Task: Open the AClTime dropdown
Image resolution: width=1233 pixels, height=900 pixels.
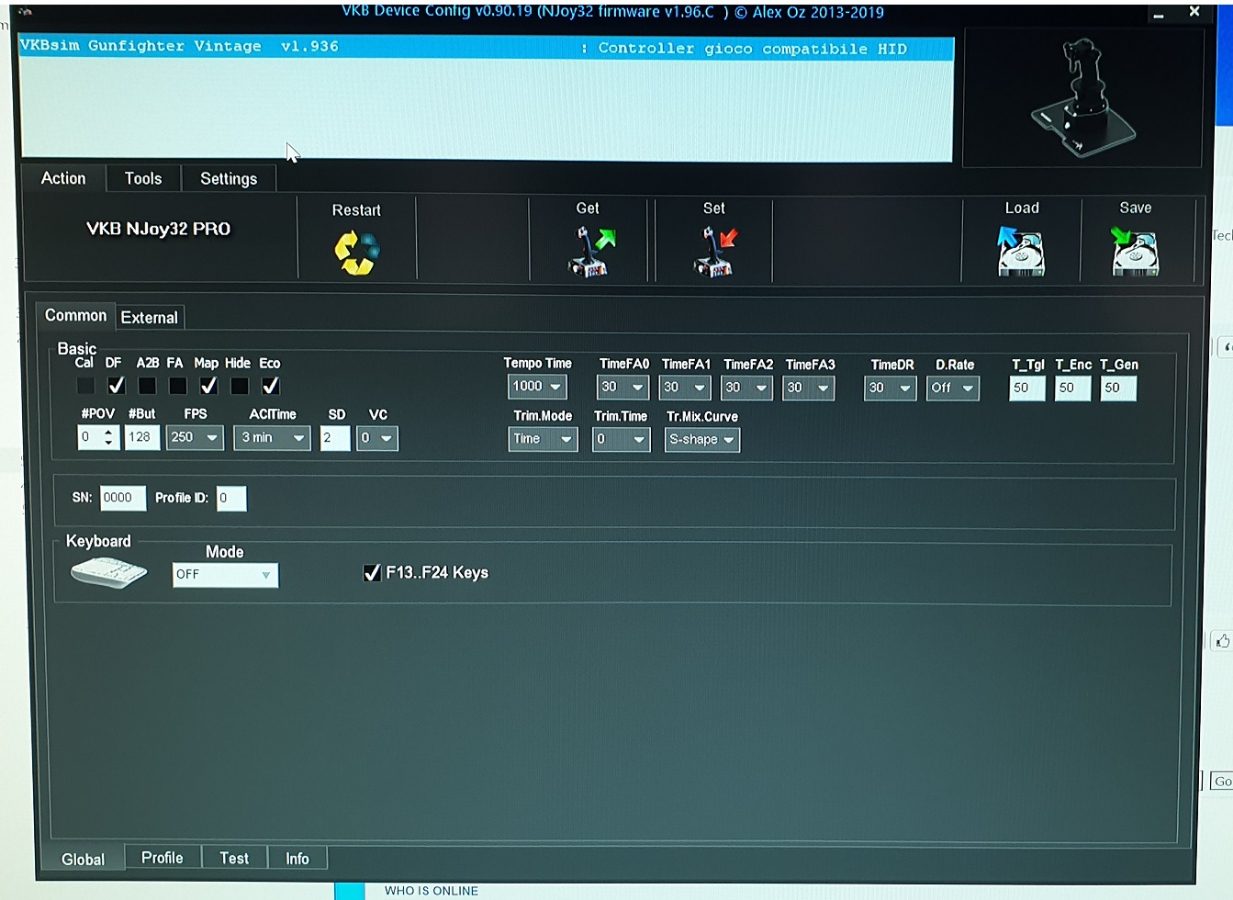Action: point(272,437)
